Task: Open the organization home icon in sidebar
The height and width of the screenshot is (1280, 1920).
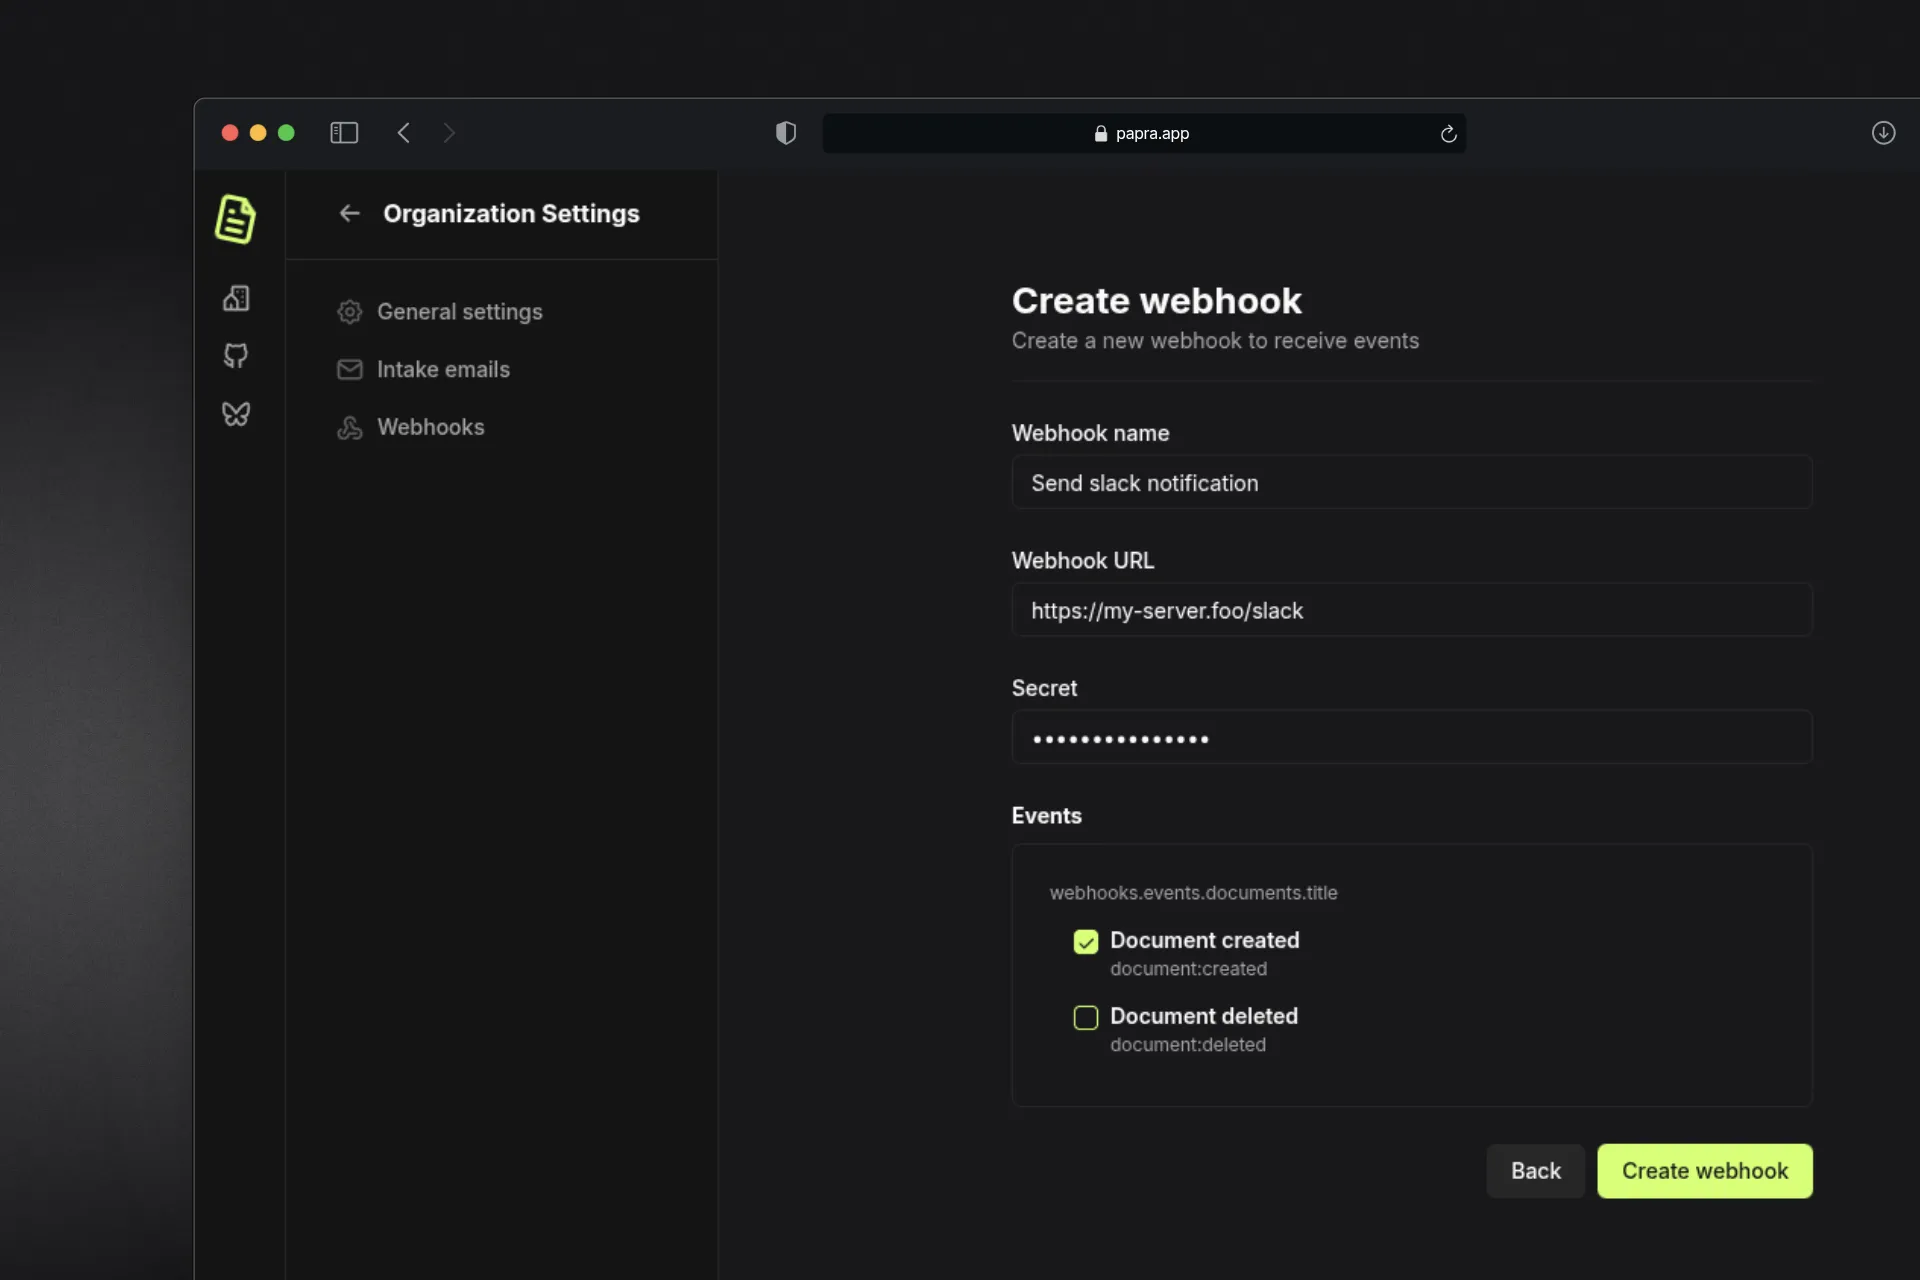Action: point(236,297)
